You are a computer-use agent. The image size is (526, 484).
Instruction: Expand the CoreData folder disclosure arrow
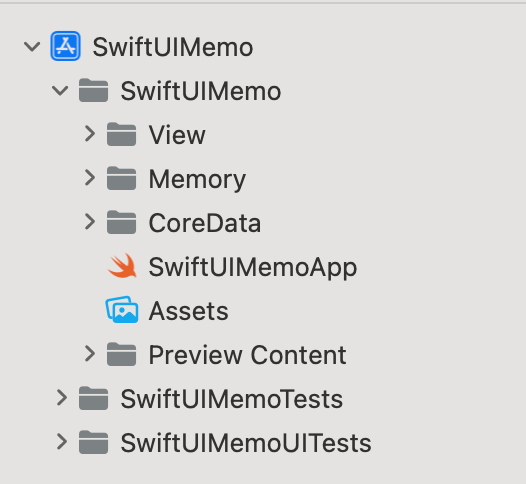point(90,222)
